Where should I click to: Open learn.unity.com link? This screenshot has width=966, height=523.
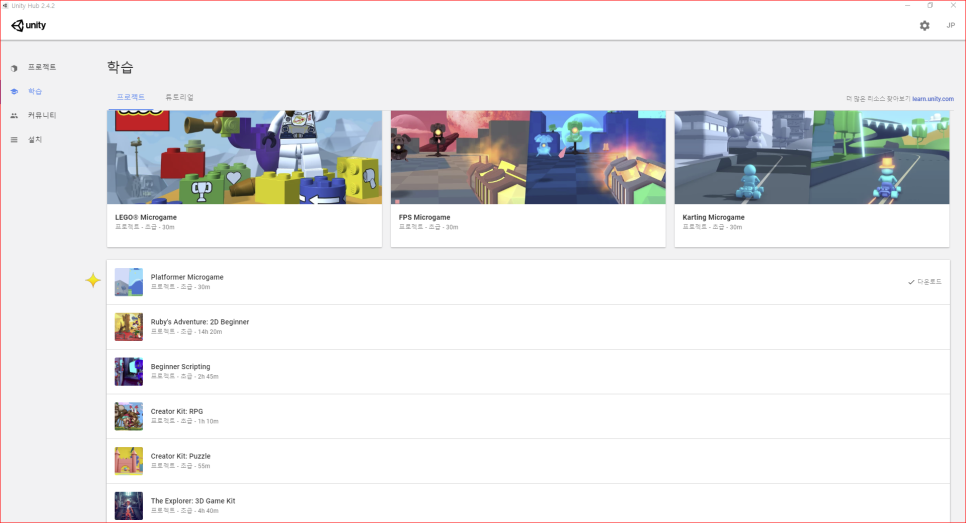(933, 99)
